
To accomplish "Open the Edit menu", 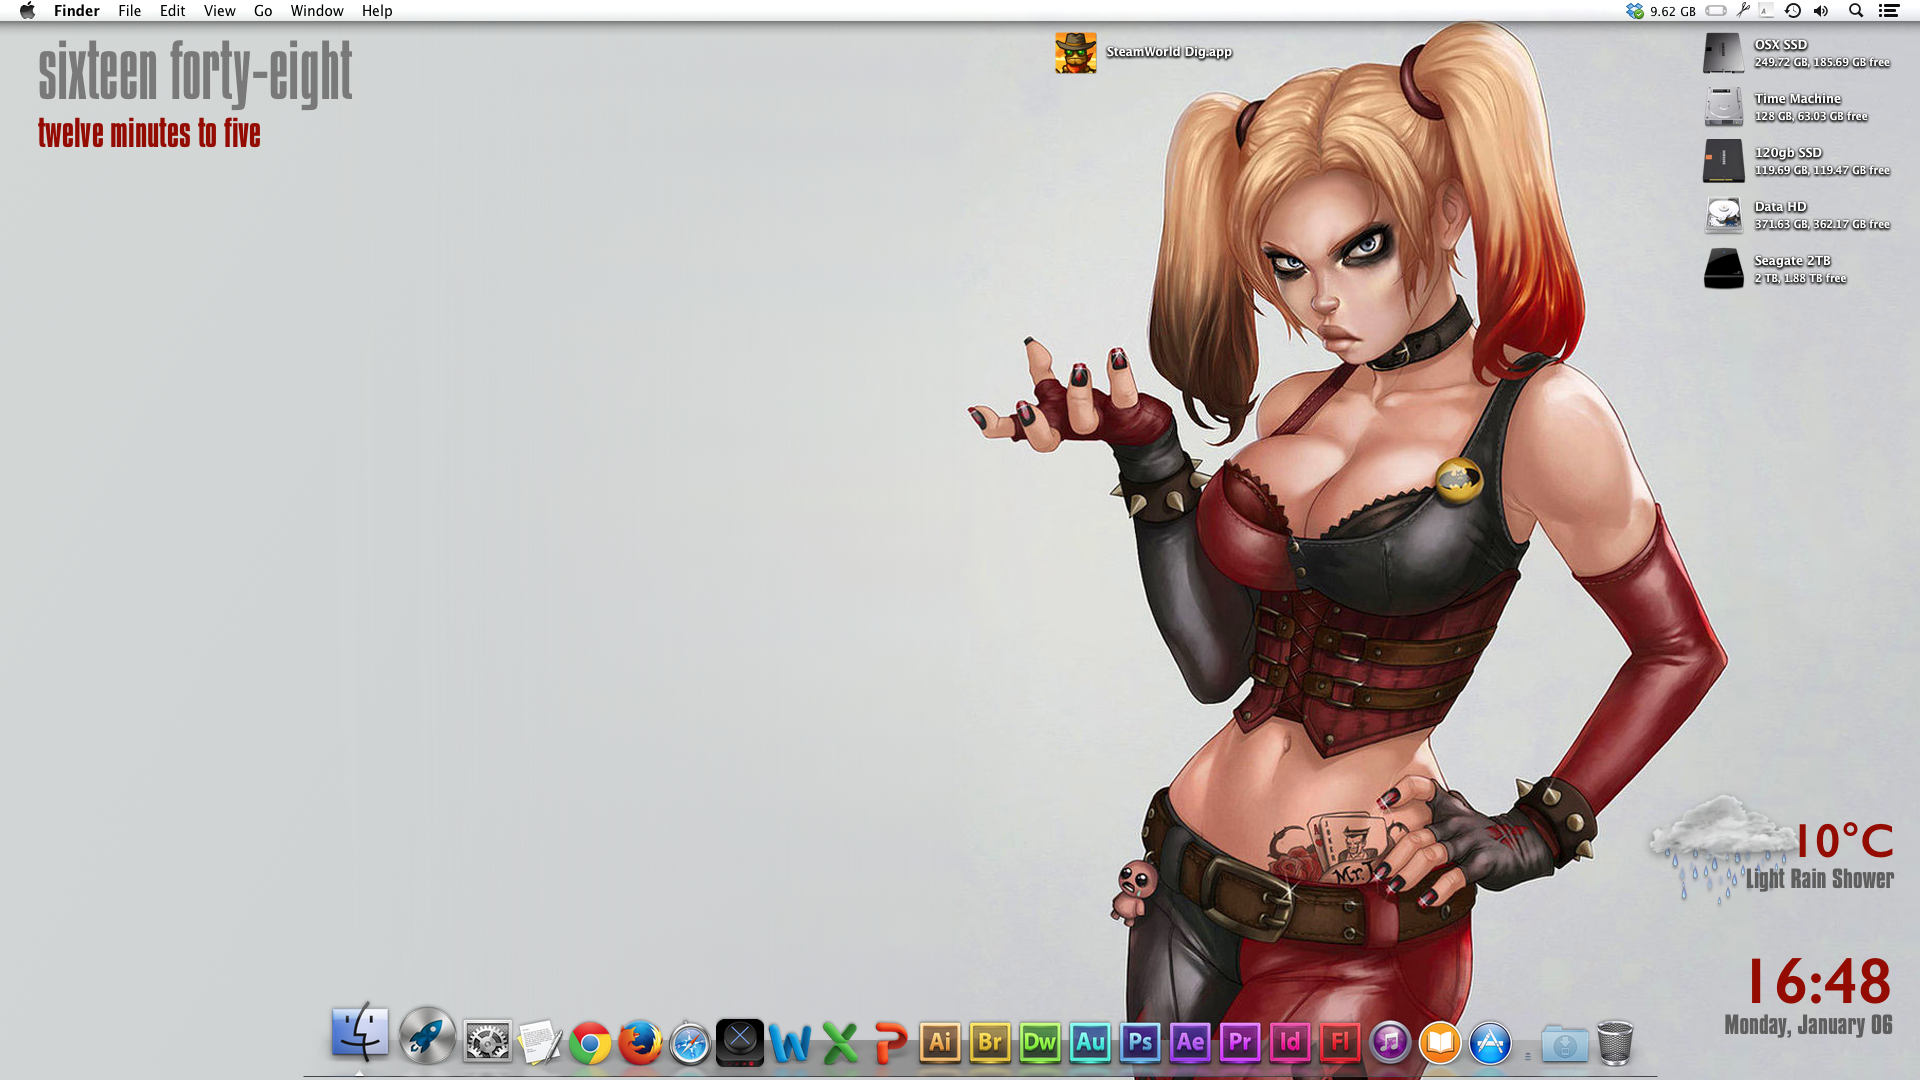I will click(x=172, y=11).
